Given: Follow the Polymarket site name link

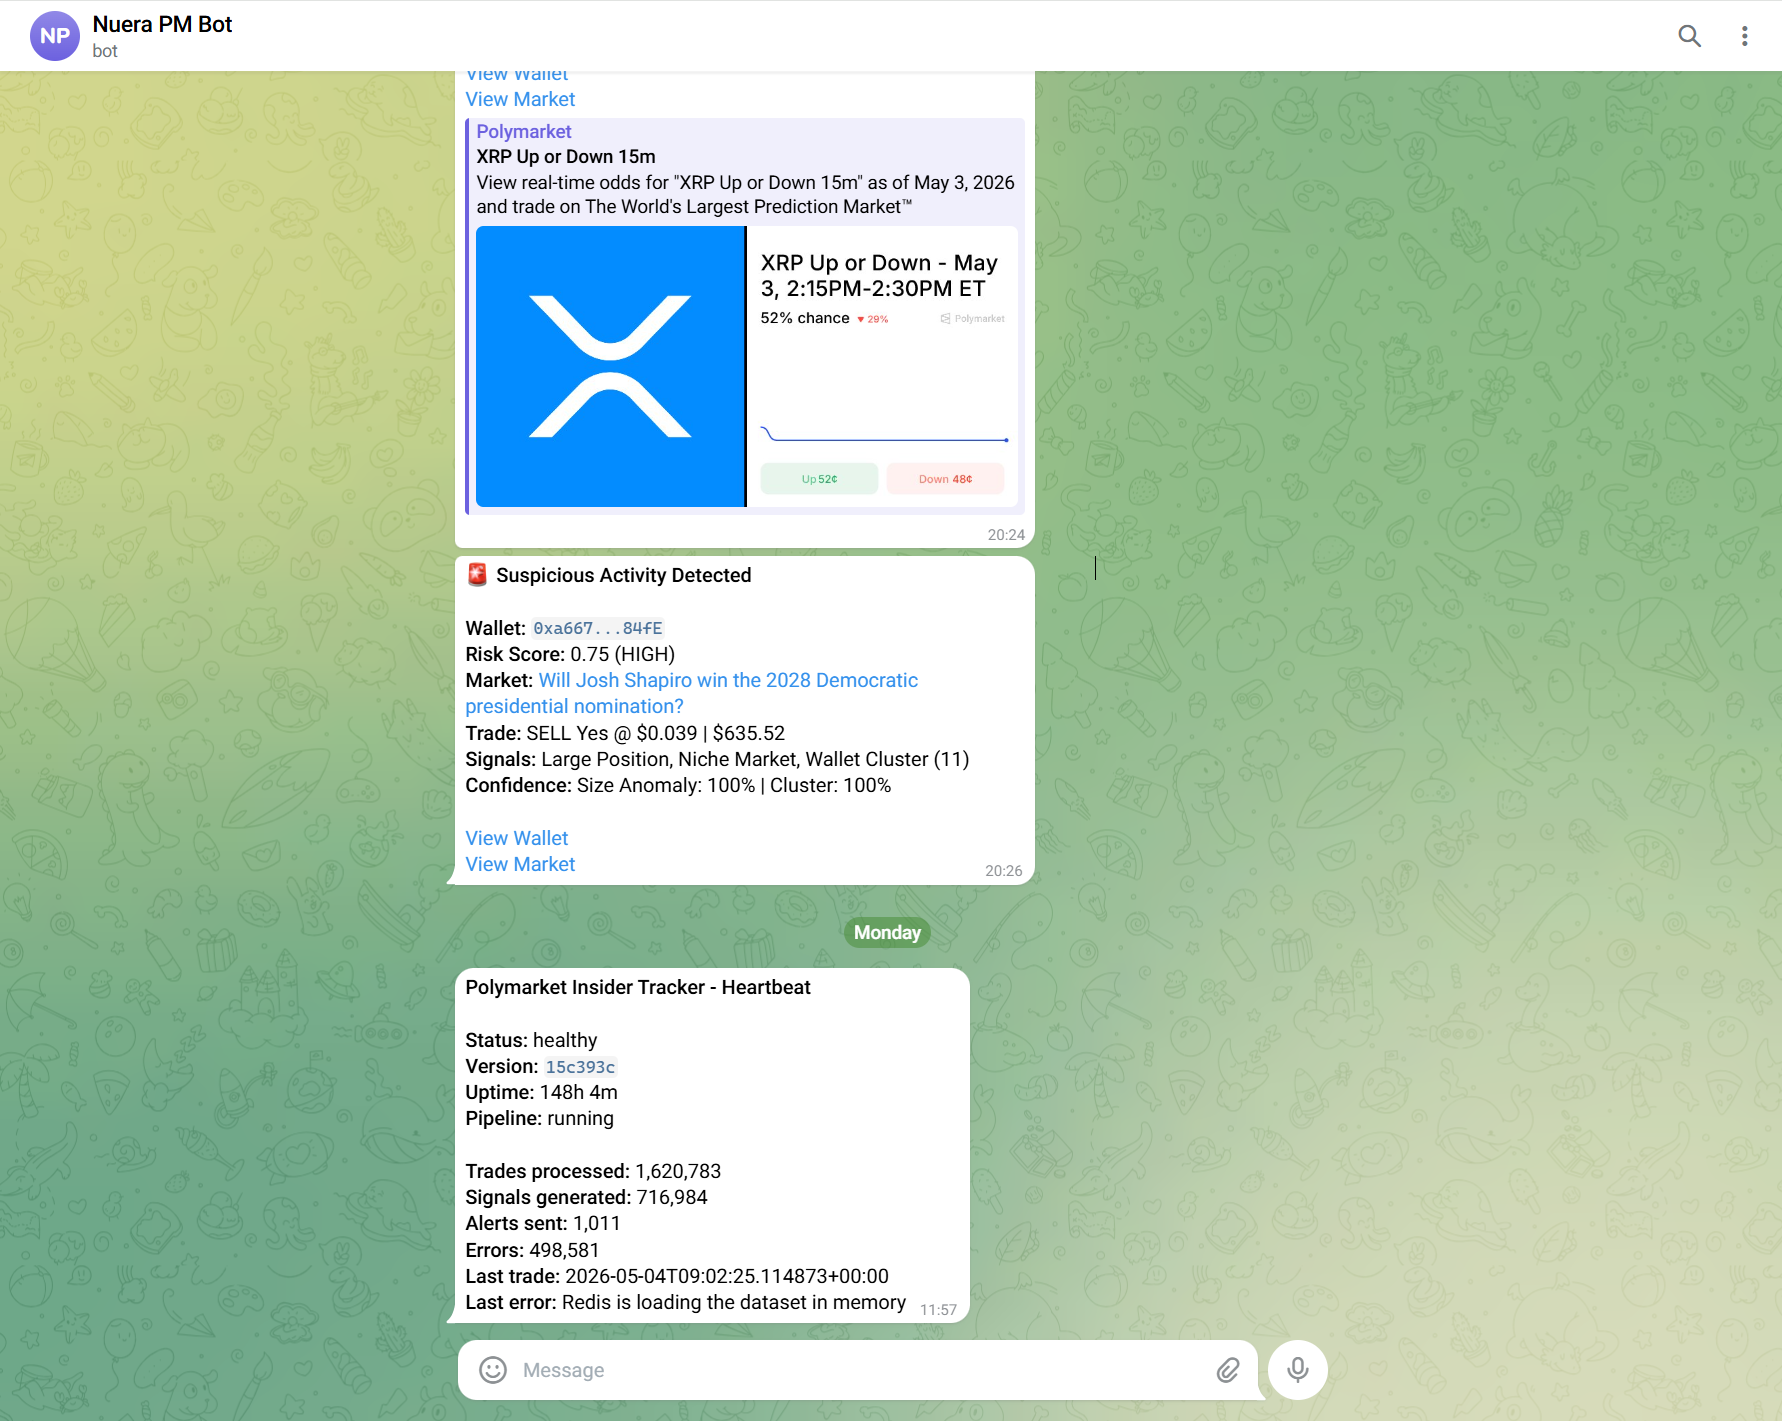Looking at the screenshot, I should [x=524, y=131].
